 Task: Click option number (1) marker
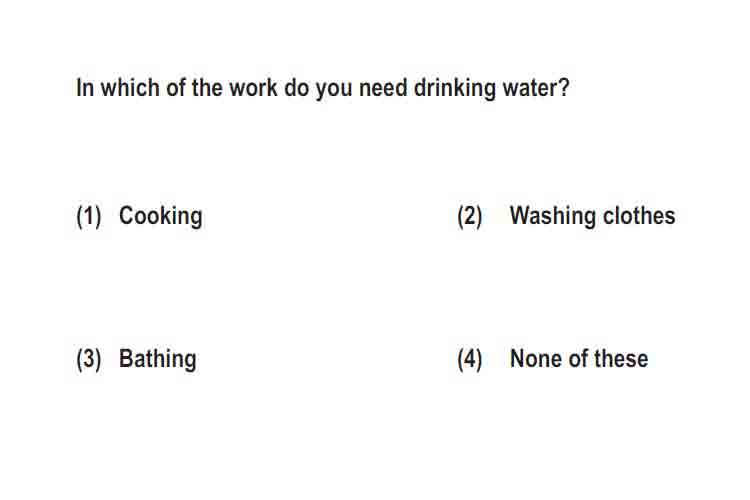[x=89, y=216]
